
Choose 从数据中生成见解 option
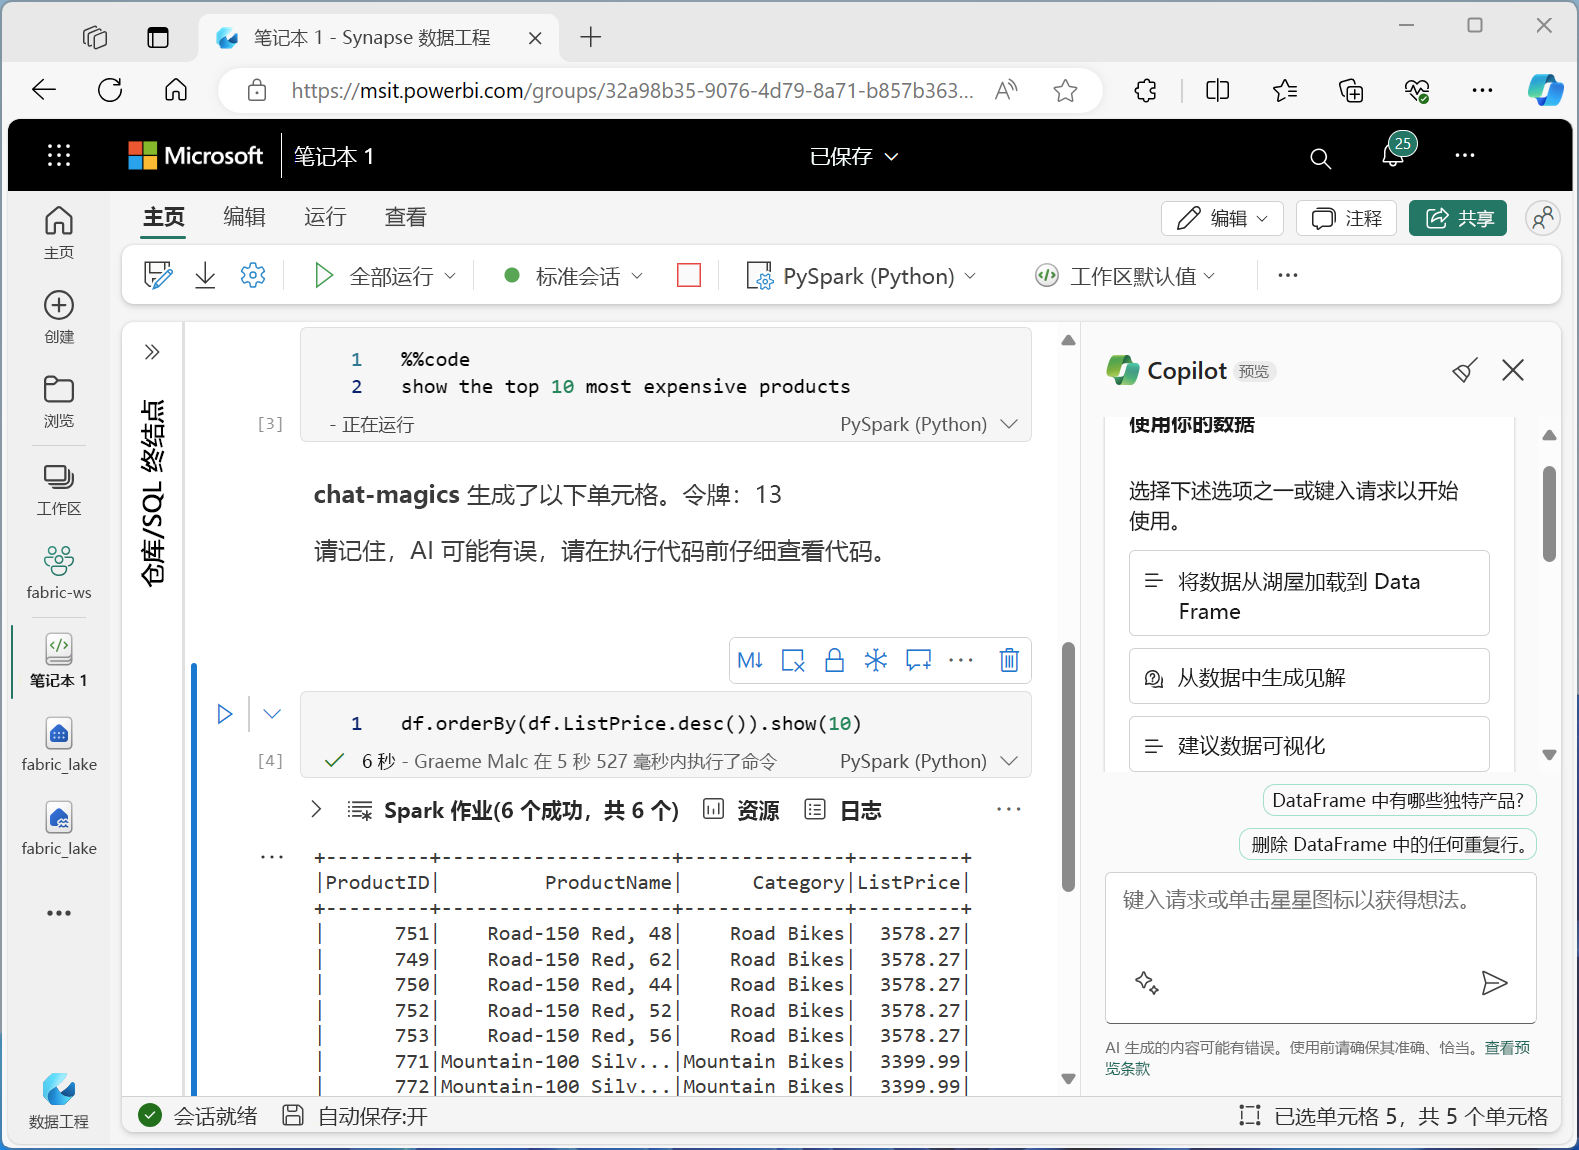tap(1309, 677)
